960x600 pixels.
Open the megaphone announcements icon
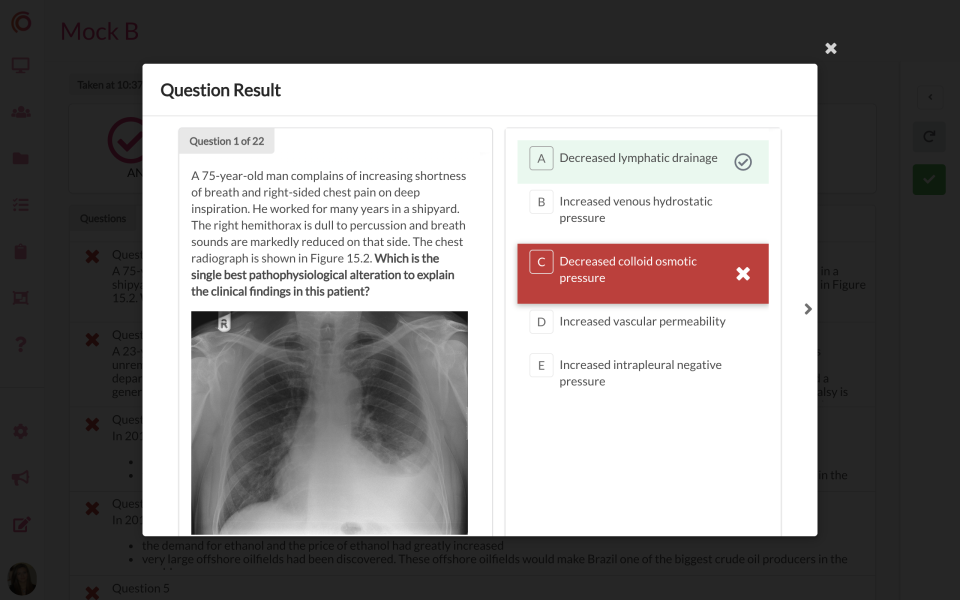coord(21,478)
